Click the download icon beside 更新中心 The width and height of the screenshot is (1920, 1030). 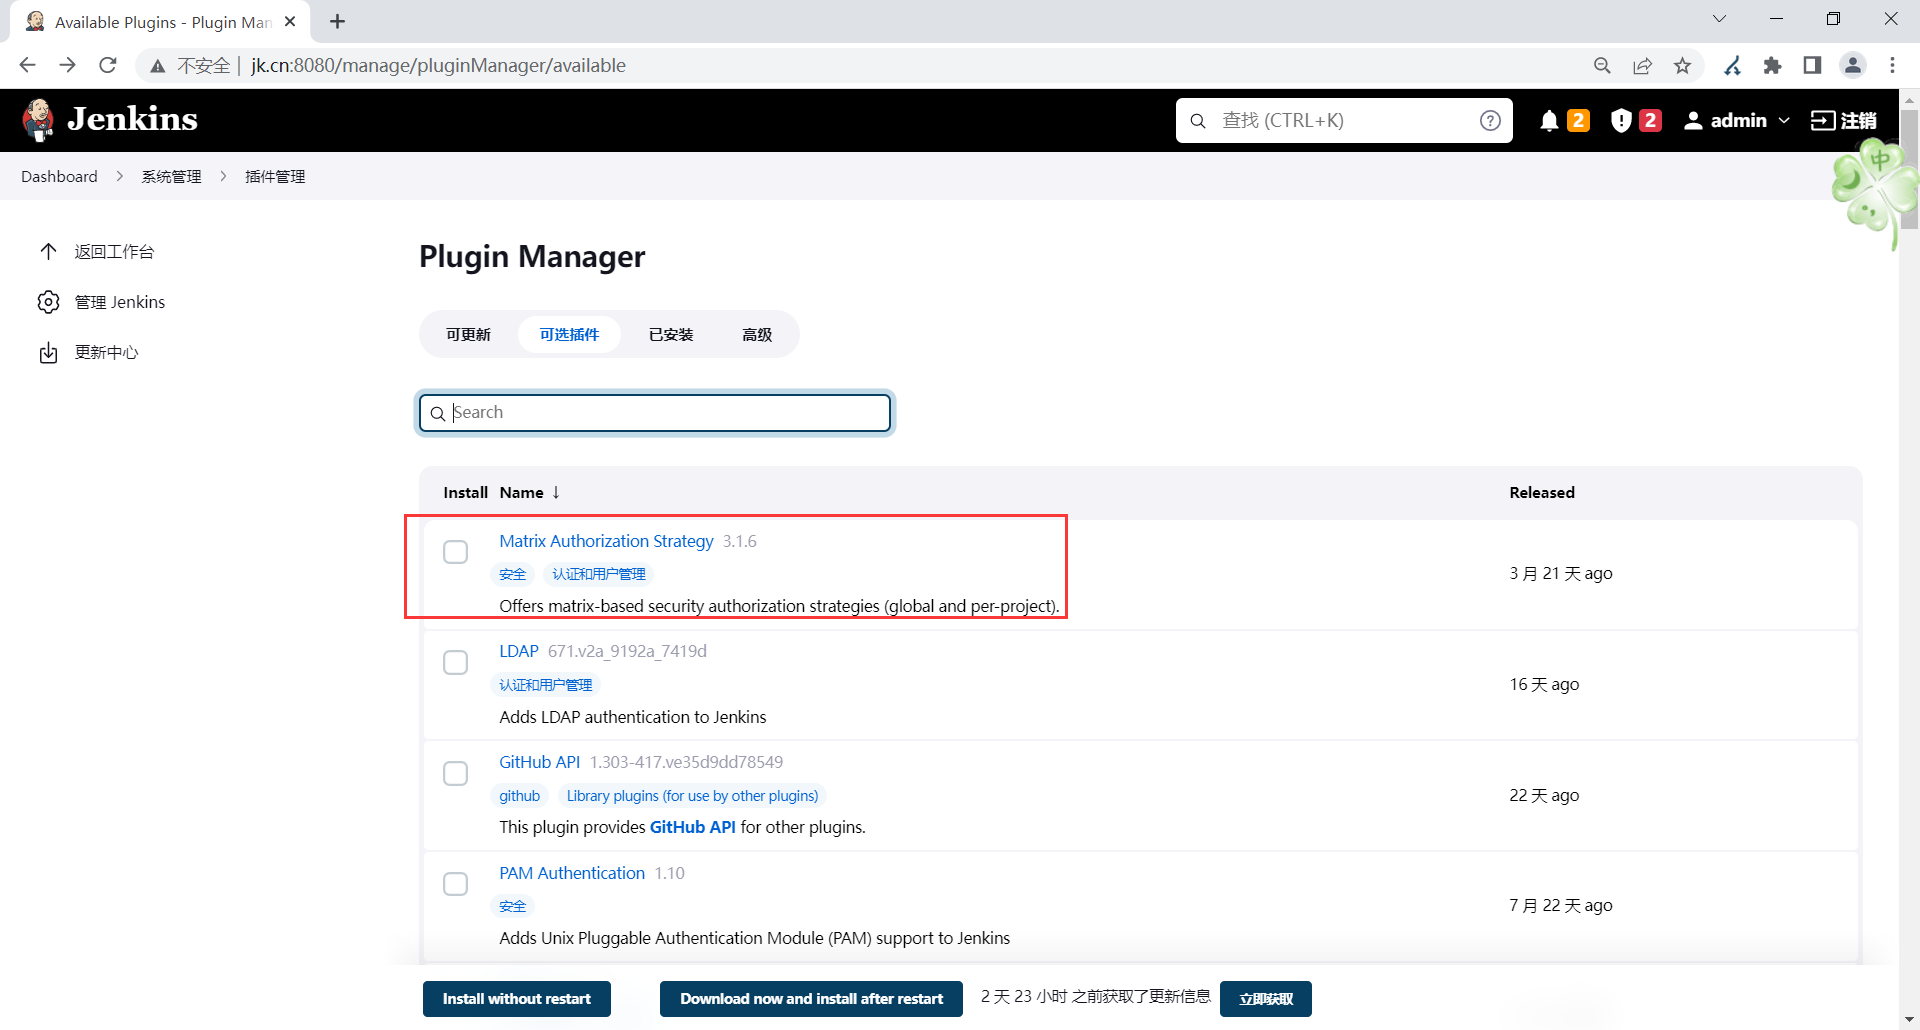48,352
